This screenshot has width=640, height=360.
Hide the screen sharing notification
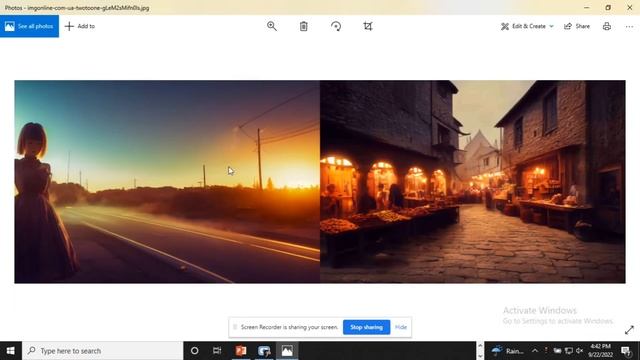click(401, 327)
